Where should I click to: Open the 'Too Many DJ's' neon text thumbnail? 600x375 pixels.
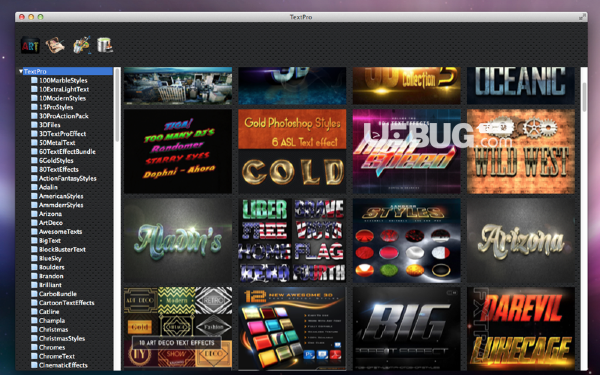178,151
